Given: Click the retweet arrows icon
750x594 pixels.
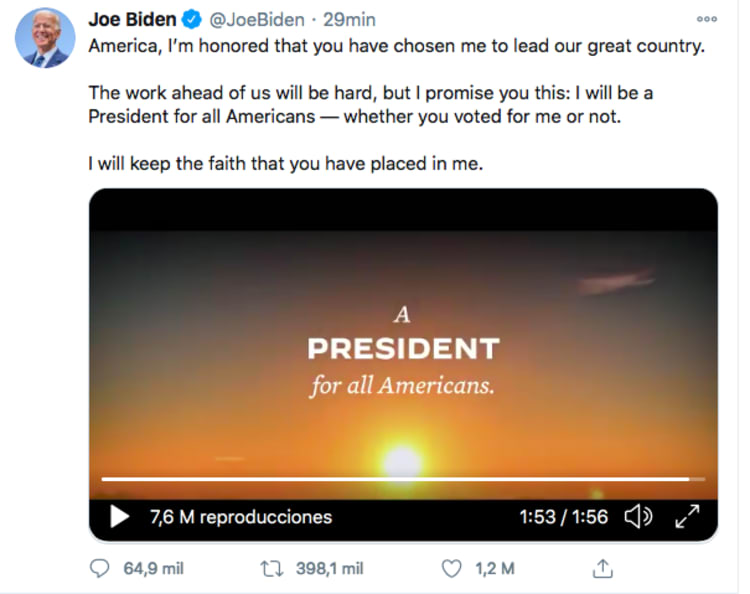Looking at the screenshot, I should [271, 569].
